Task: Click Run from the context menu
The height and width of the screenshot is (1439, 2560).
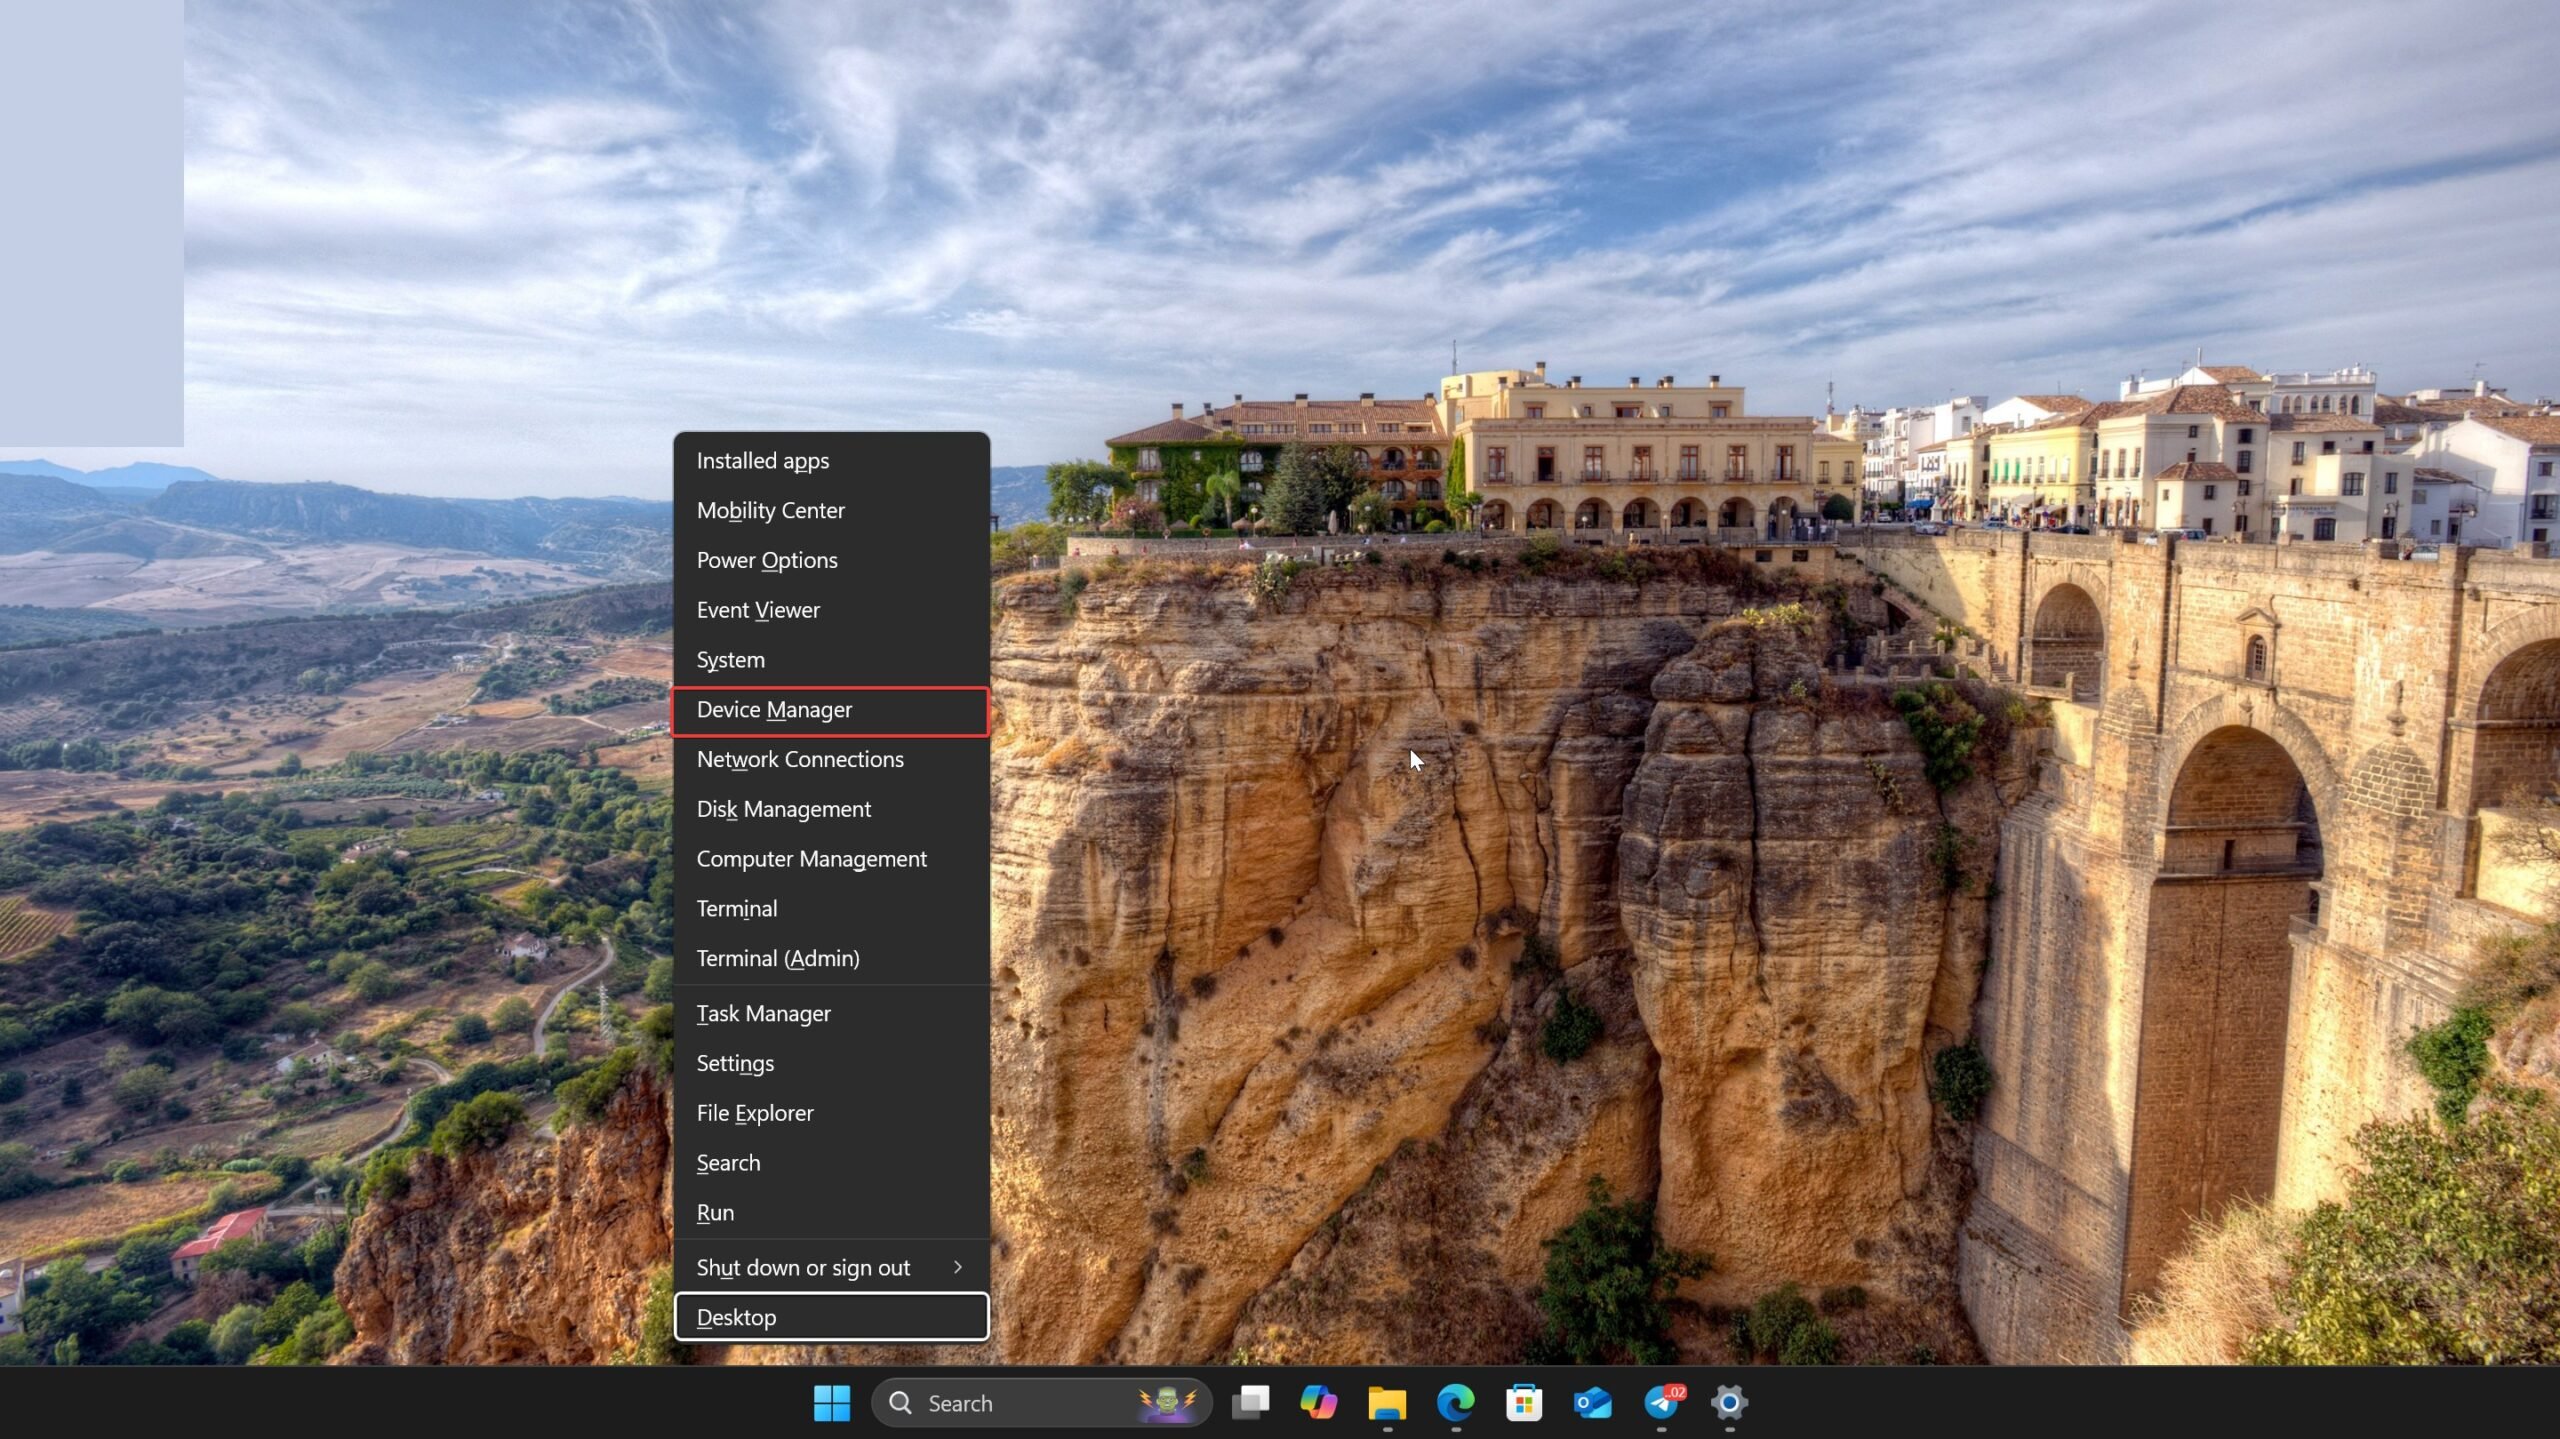Action: coord(716,1210)
